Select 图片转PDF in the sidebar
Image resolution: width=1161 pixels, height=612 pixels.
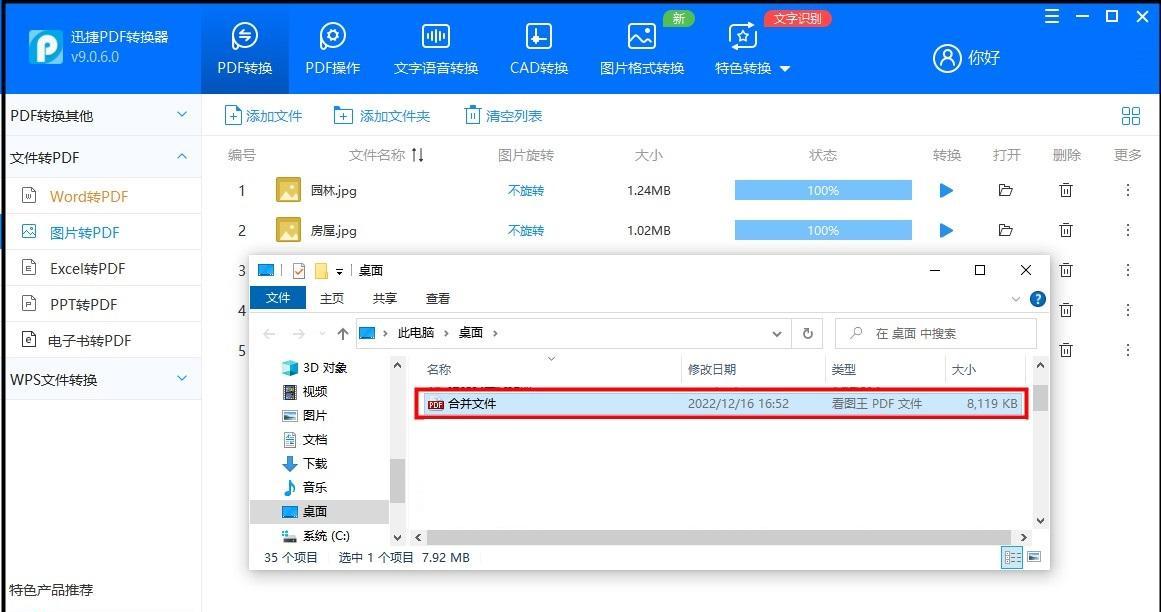pyautogui.click(x=84, y=232)
